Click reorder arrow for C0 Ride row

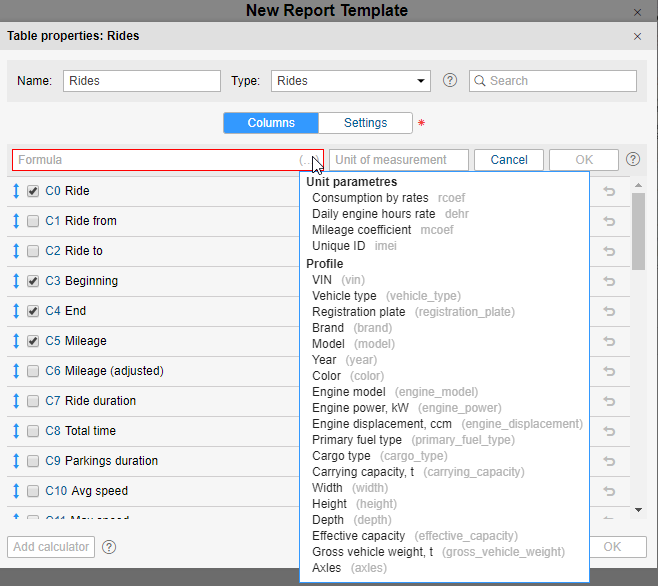(x=16, y=191)
